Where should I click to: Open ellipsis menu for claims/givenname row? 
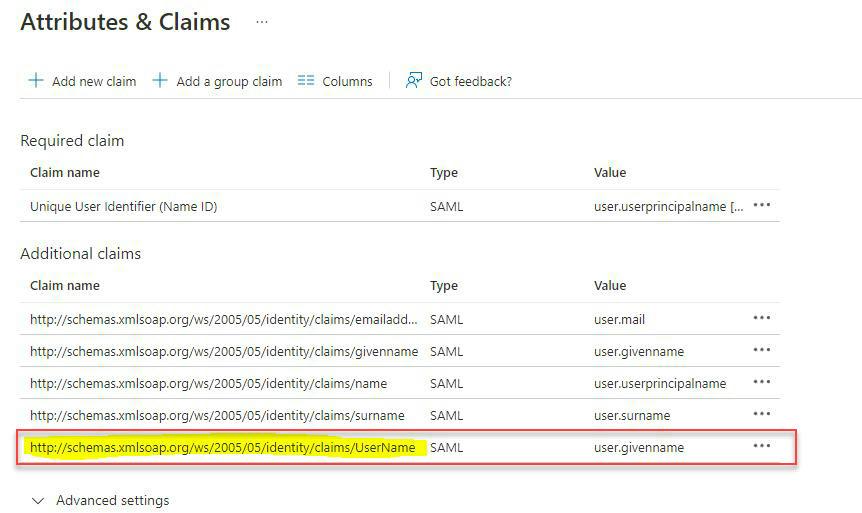coord(761,350)
